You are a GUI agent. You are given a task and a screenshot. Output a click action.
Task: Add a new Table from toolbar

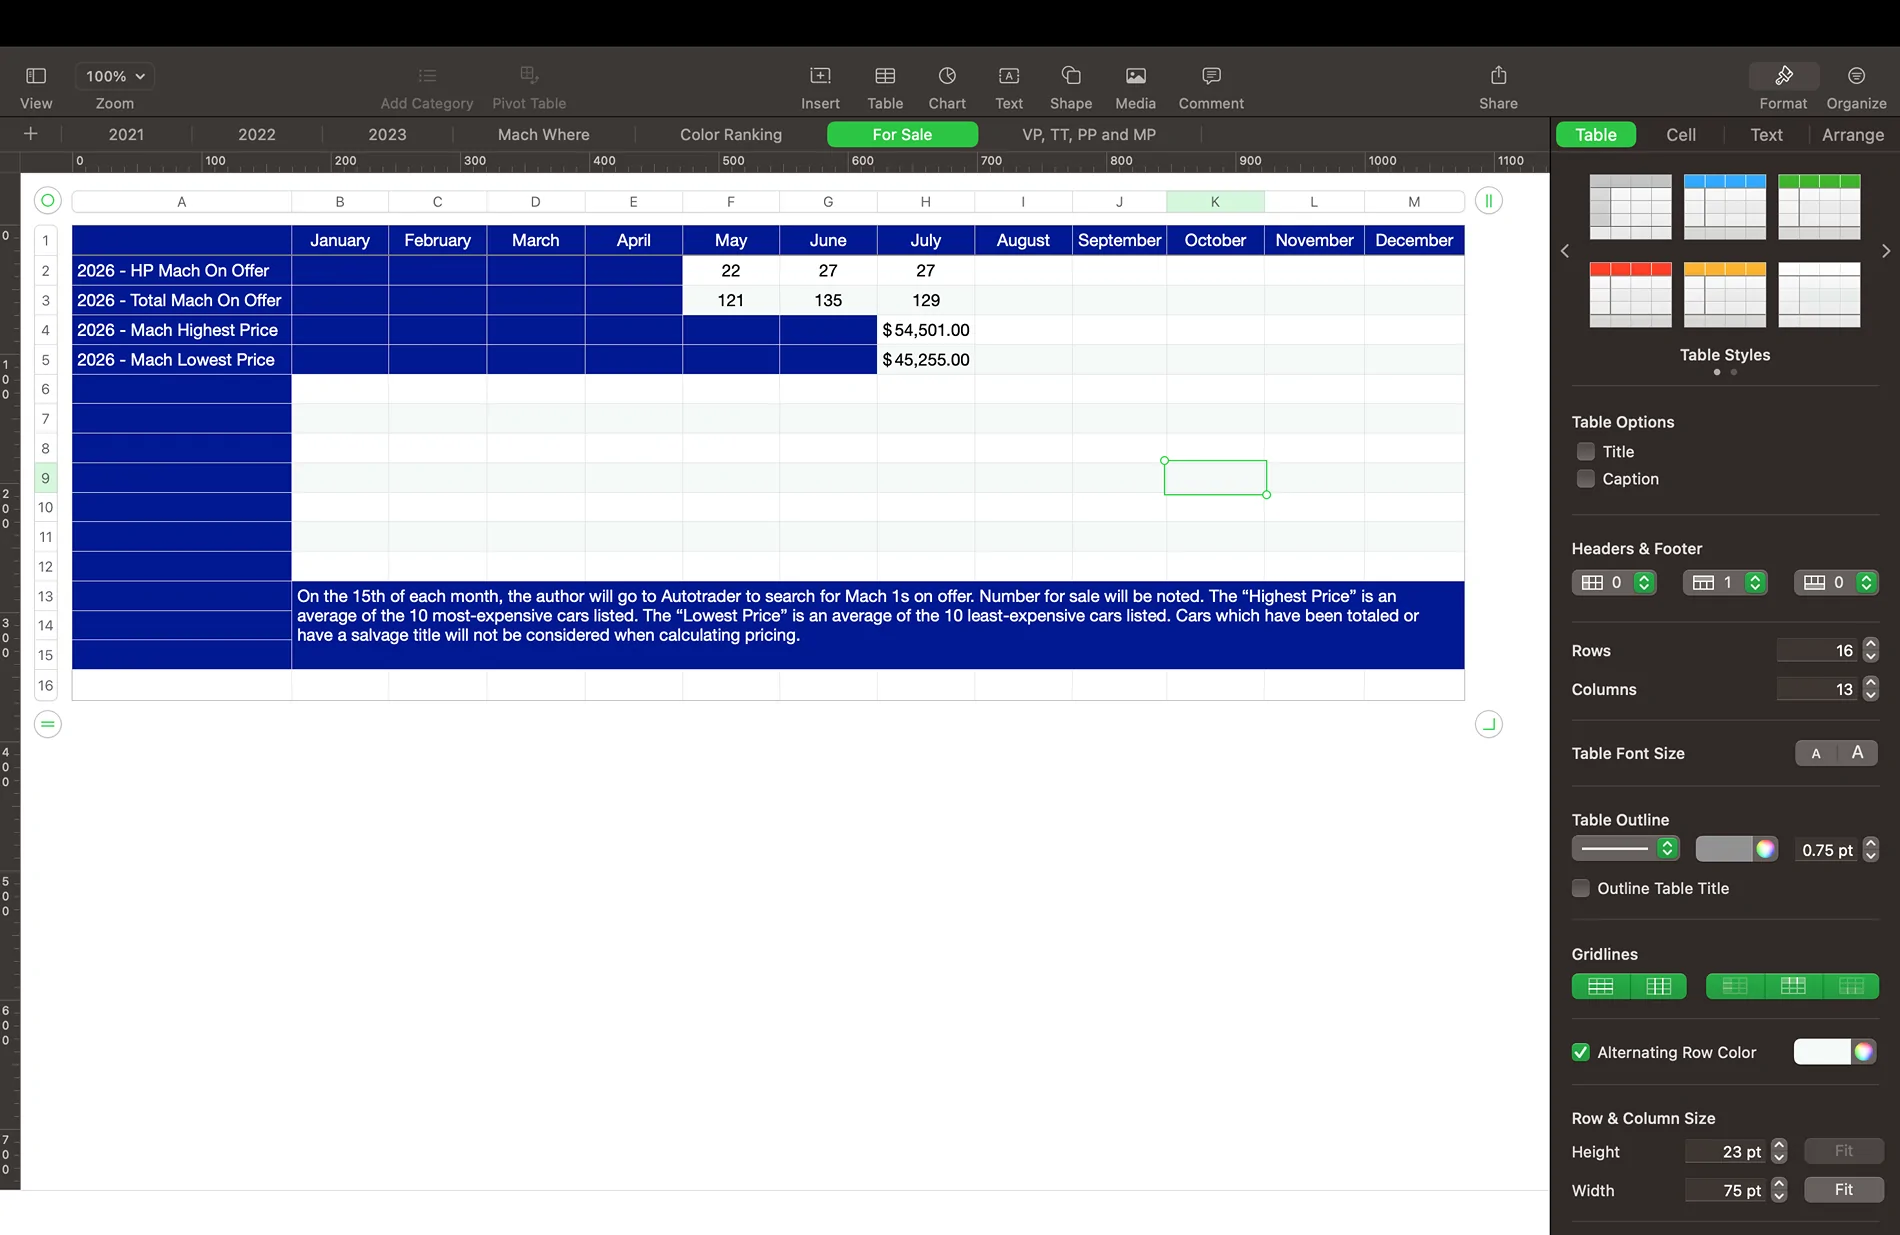click(885, 76)
